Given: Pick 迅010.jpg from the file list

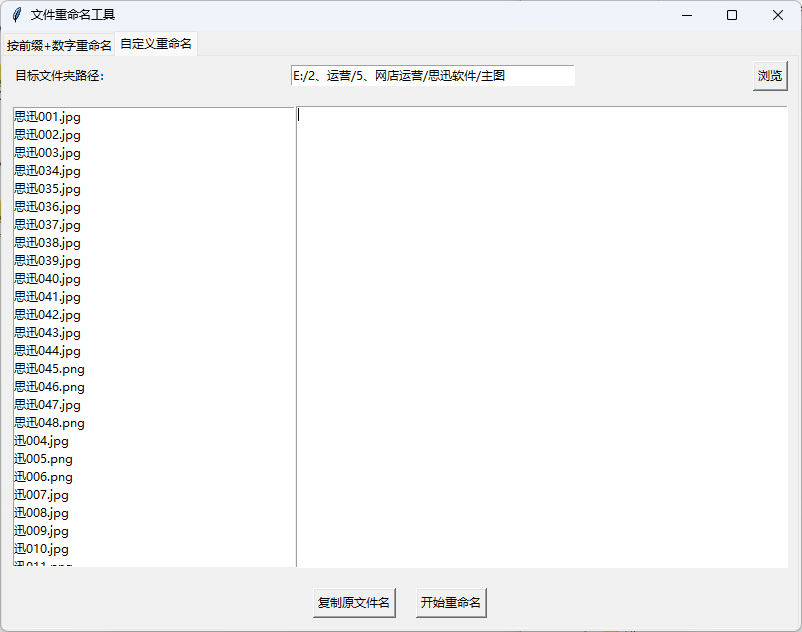Looking at the screenshot, I should [x=42, y=549].
